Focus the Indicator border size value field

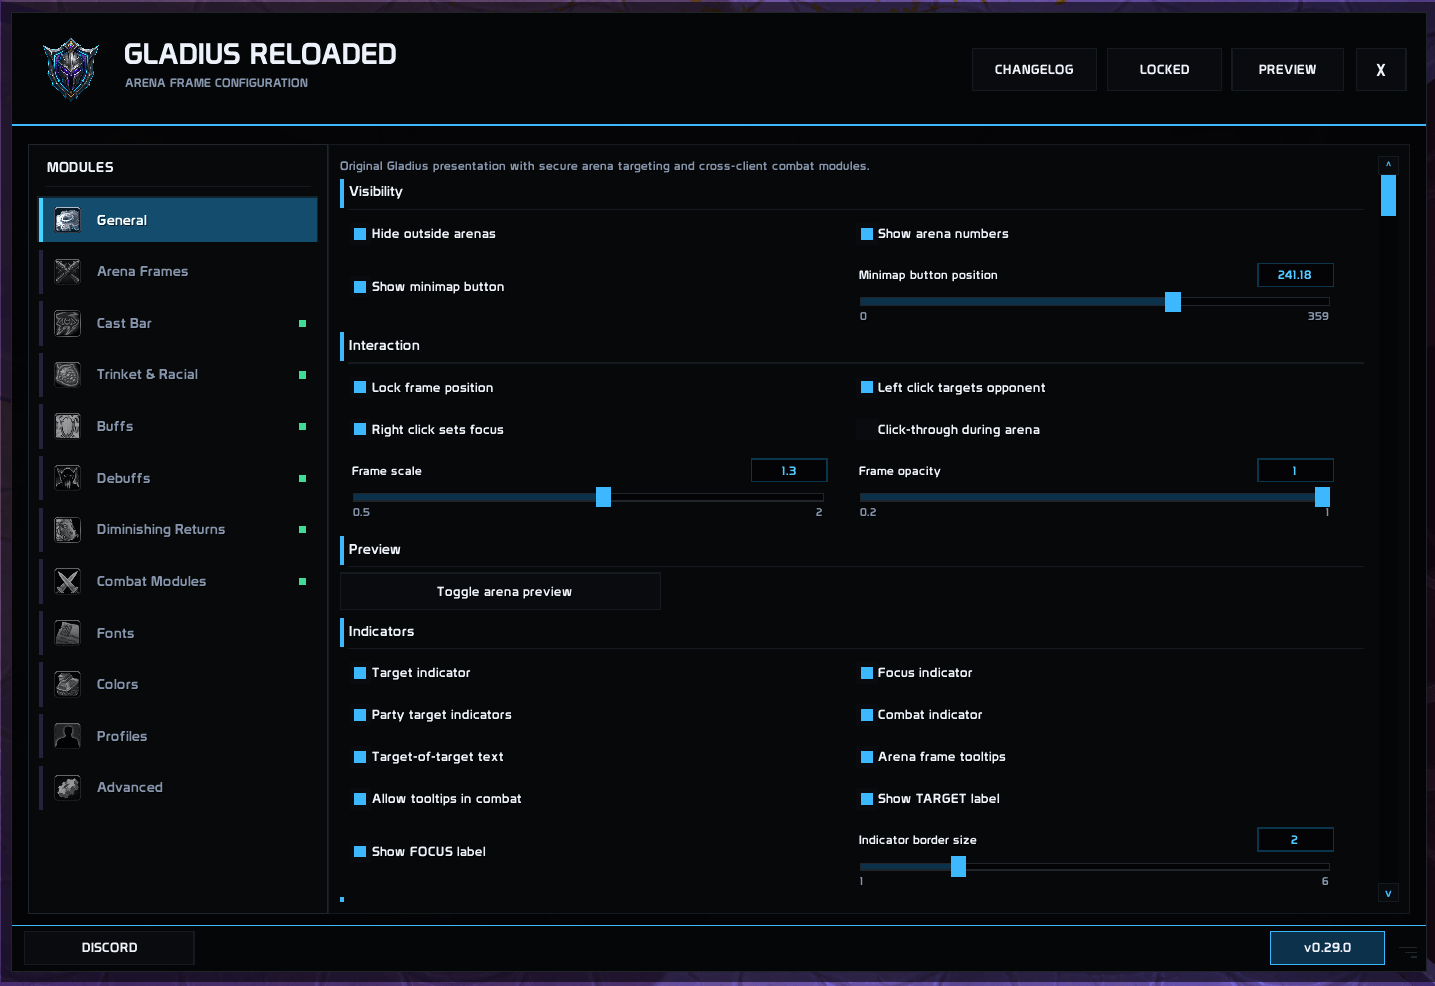(1295, 840)
